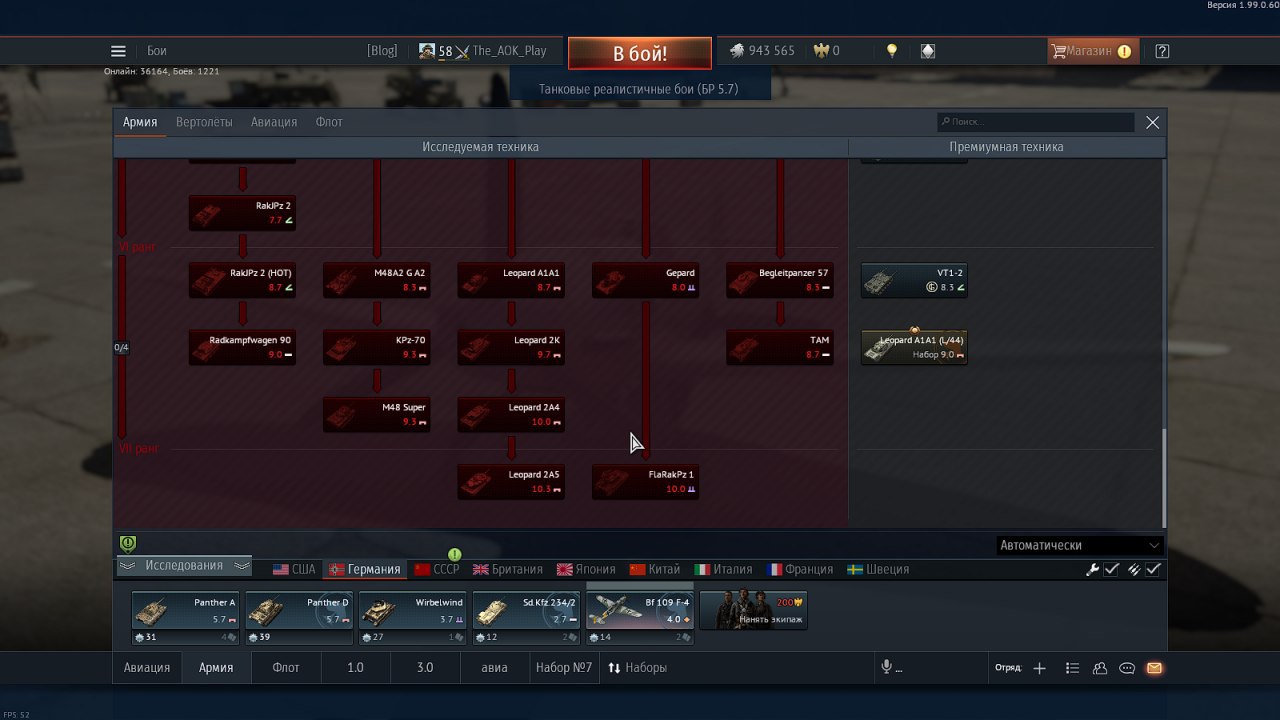The width and height of the screenshot is (1280, 720).
Task: Switch to the Флот research tab
Action: click(x=329, y=122)
